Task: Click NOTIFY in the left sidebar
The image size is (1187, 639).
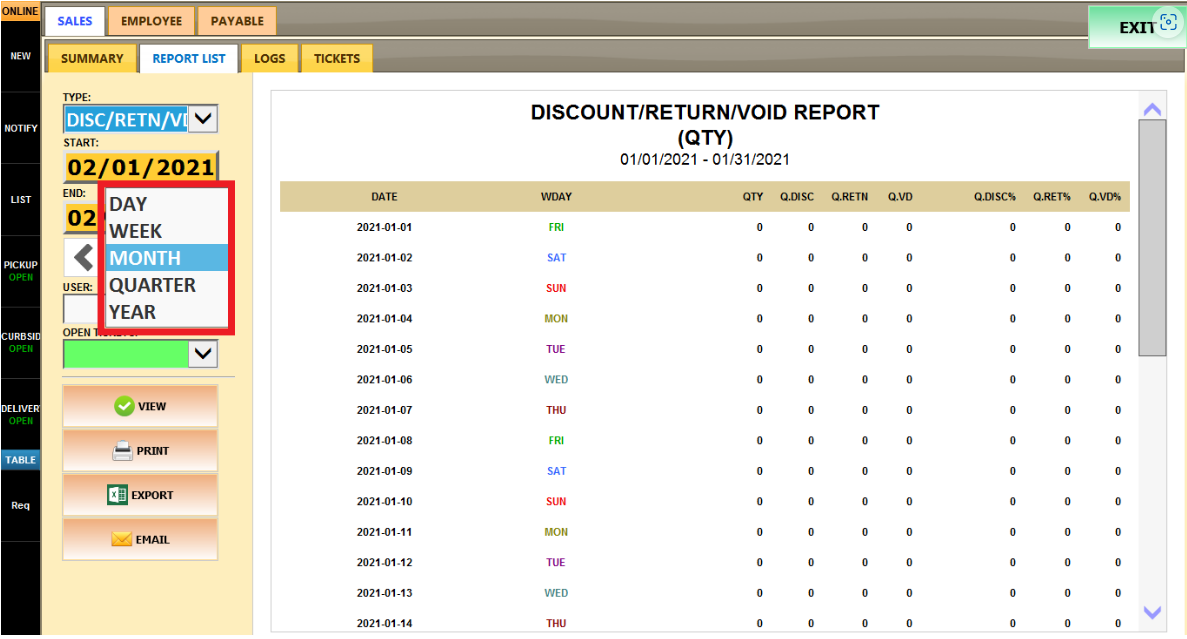Action: (x=20, y=129)
